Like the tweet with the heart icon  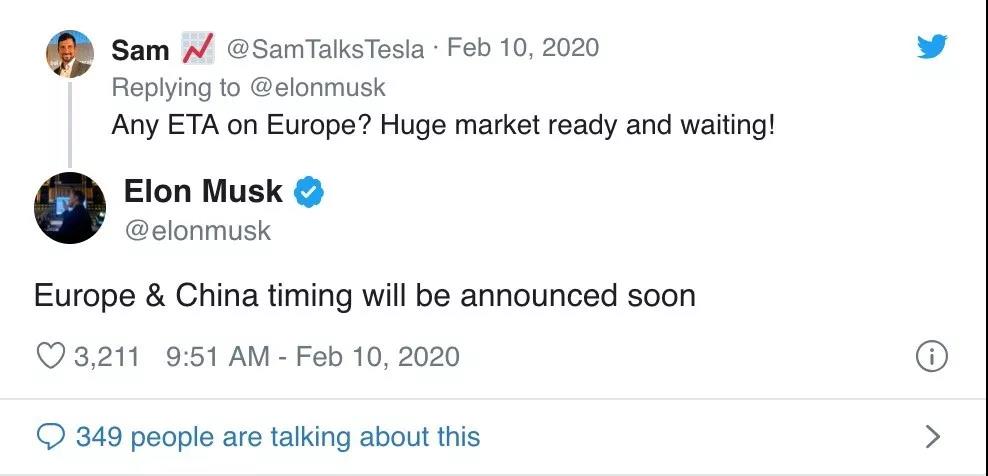pyautogui.click(x=52, y=356)
